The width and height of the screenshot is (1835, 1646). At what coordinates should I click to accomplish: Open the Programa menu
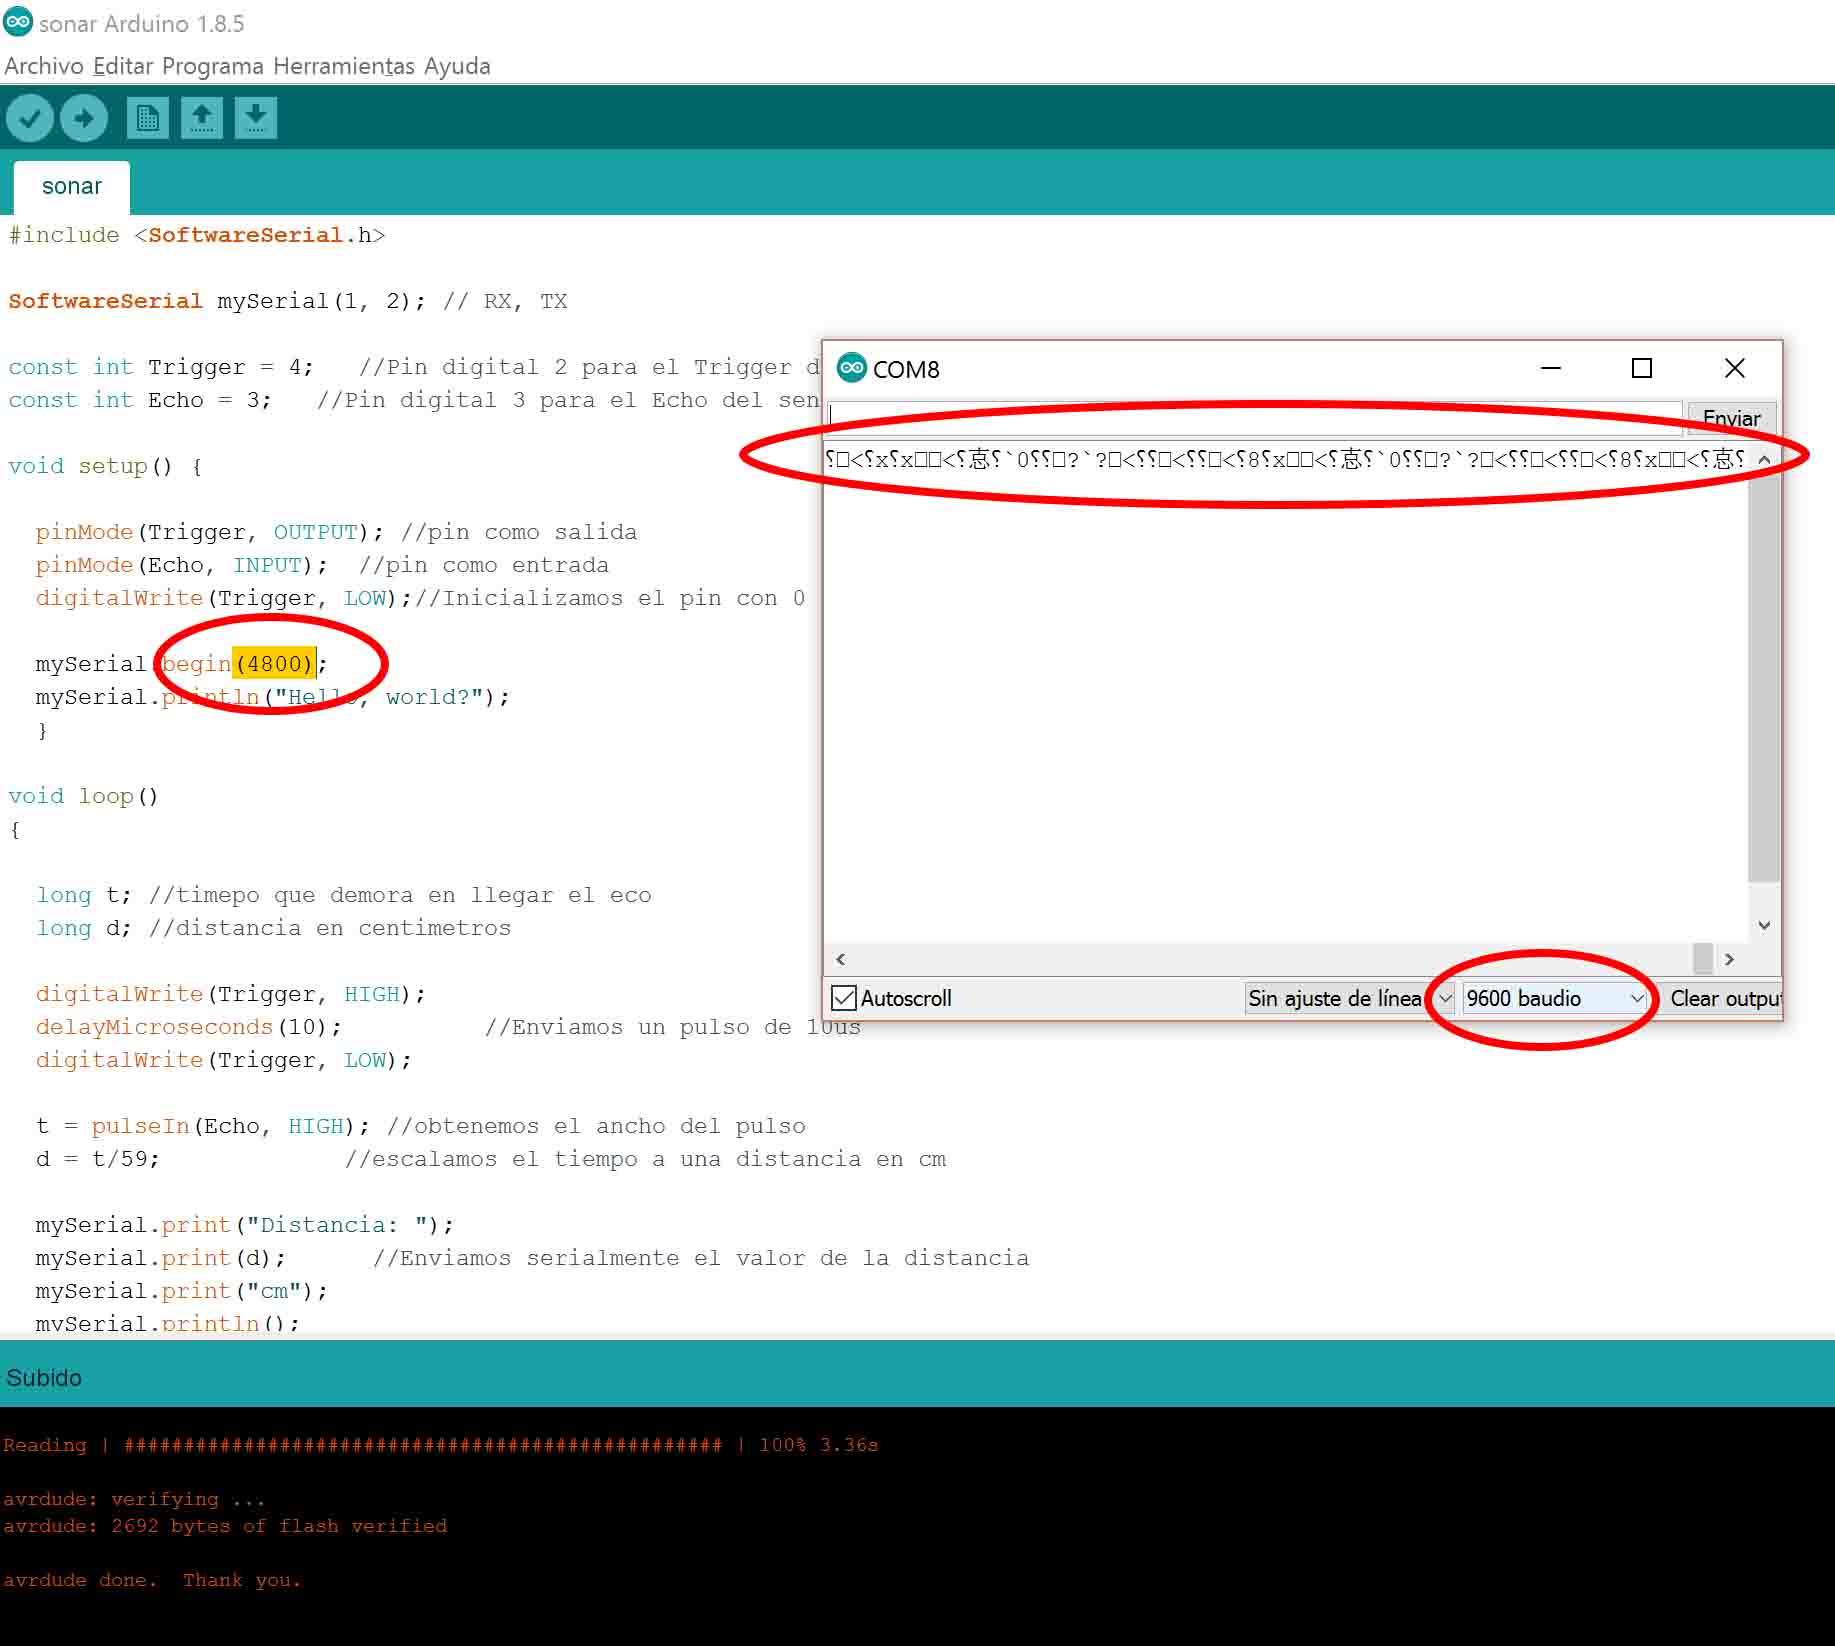pos(213,66)
